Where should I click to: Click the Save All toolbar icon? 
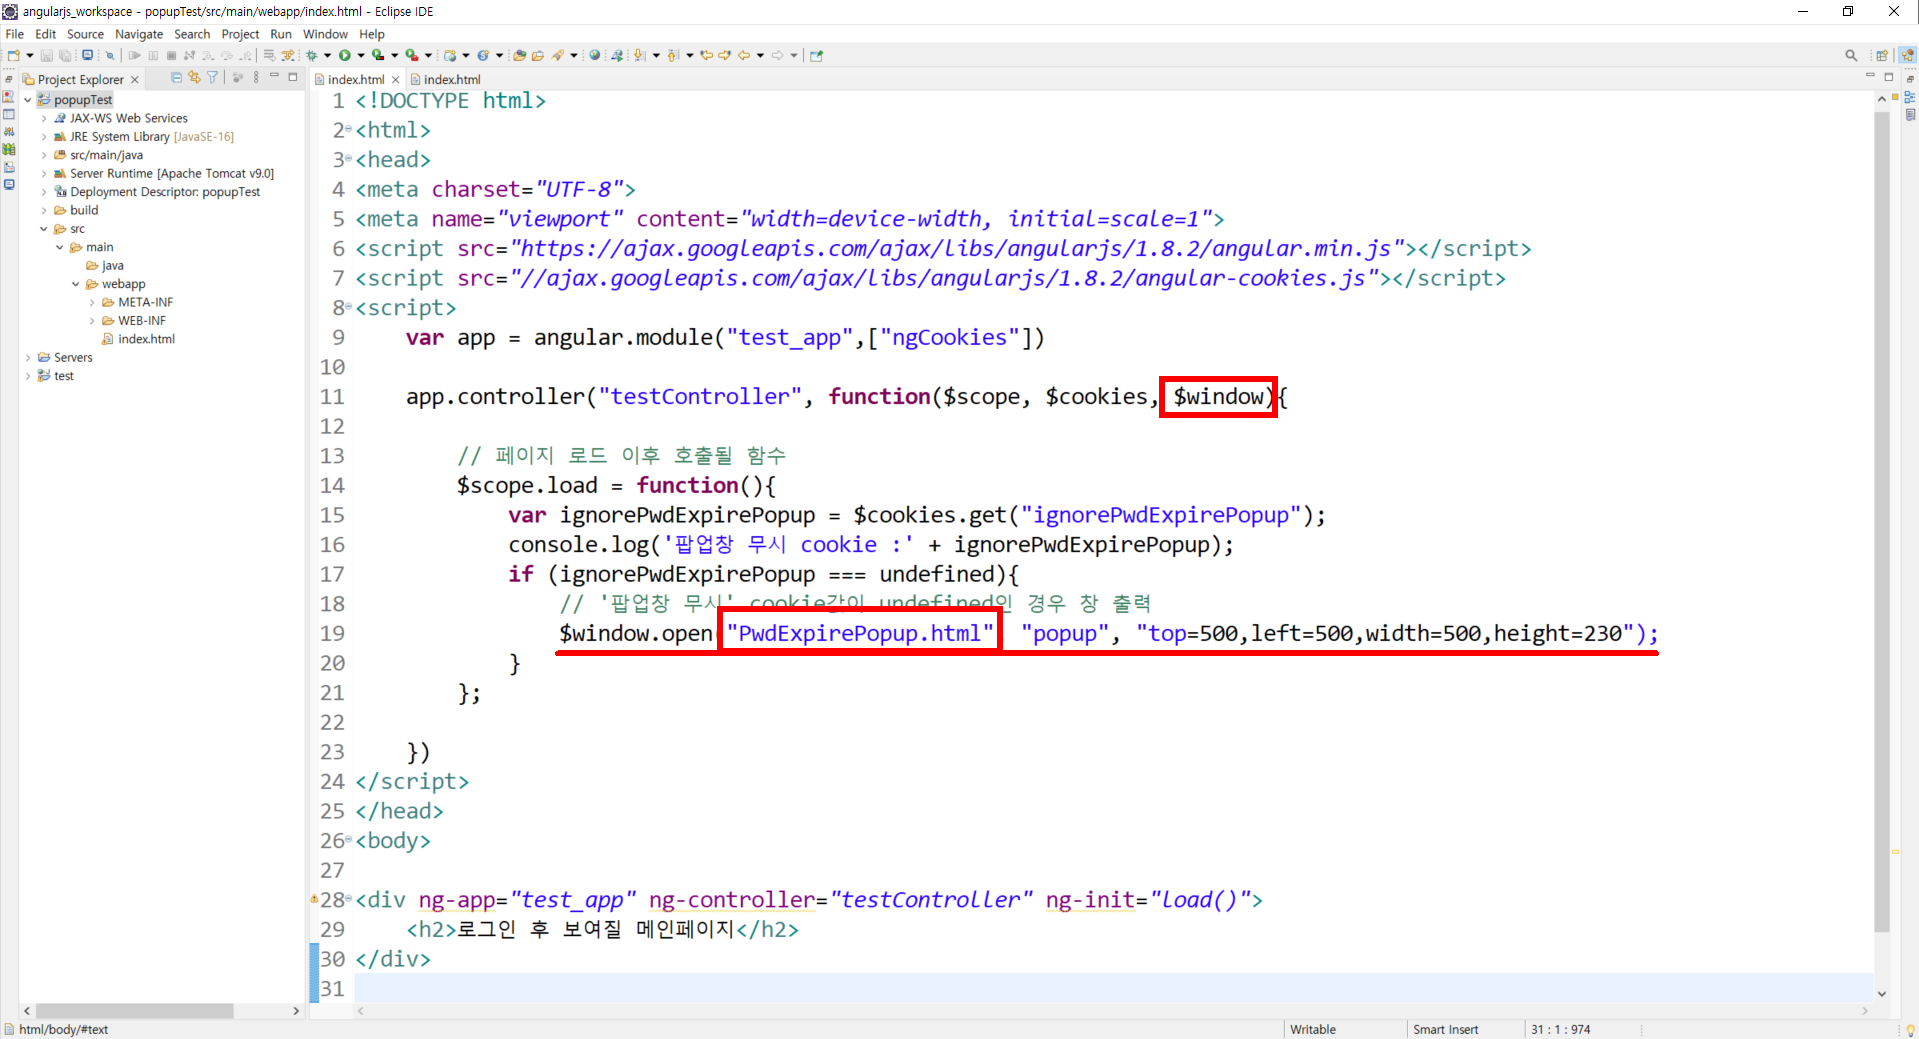65,55
